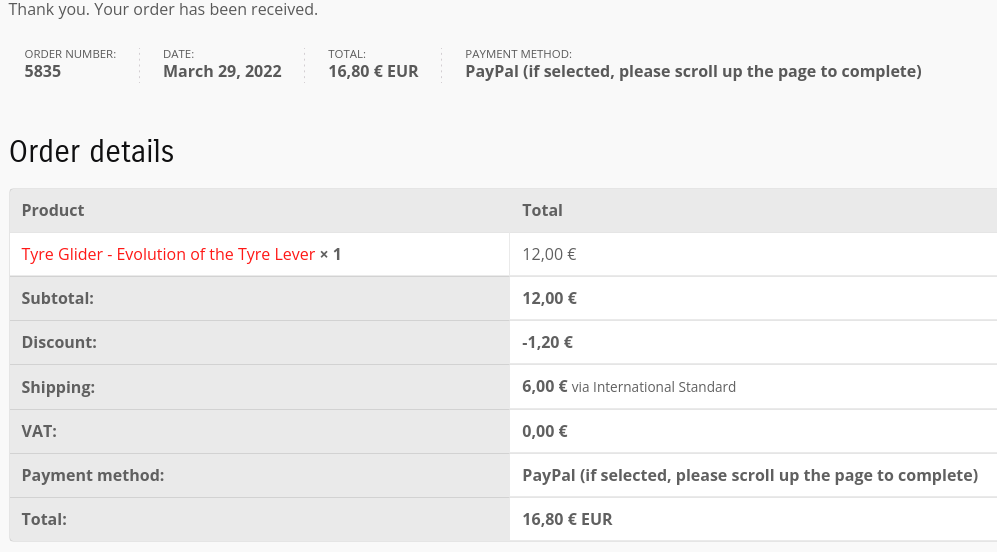Select the order number 5835
This screenshot has height=552, width=997.
(43, 71)
